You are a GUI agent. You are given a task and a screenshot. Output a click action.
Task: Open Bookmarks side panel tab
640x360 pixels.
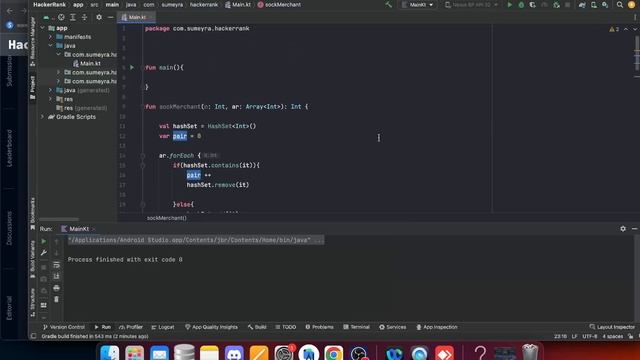tap(33, 212)
